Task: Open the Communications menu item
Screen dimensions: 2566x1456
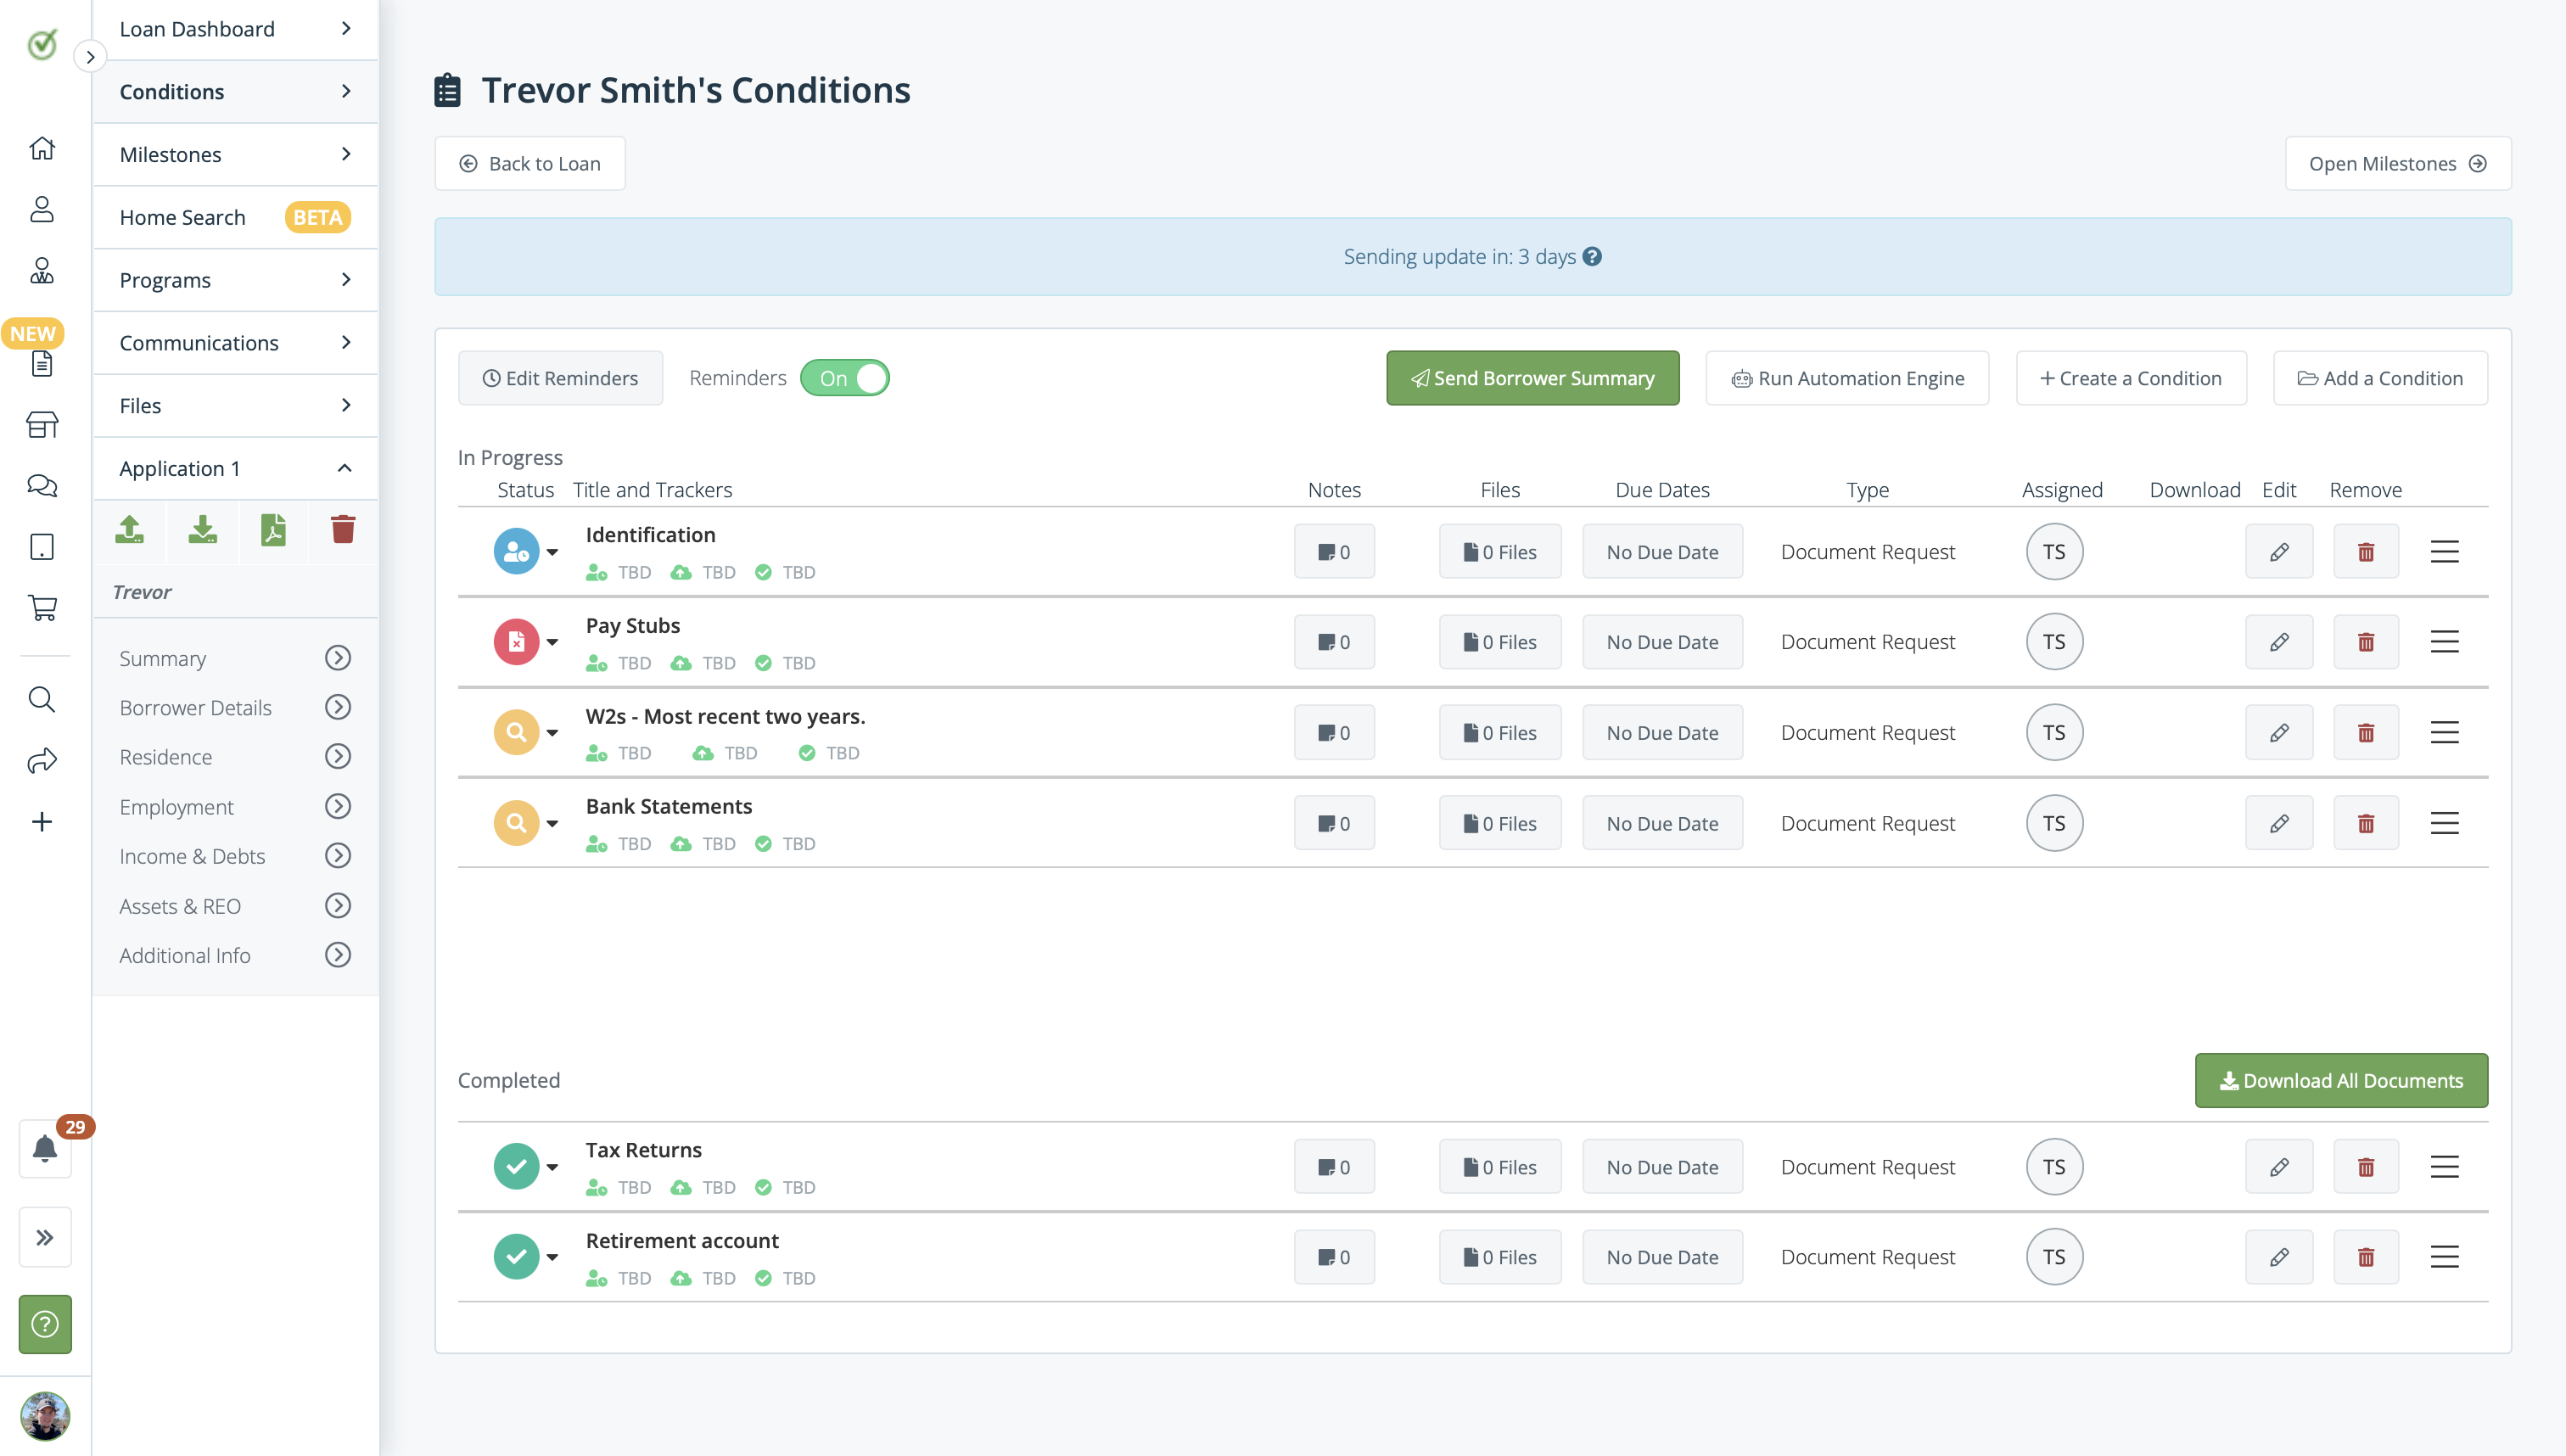Action: [236, 343]
